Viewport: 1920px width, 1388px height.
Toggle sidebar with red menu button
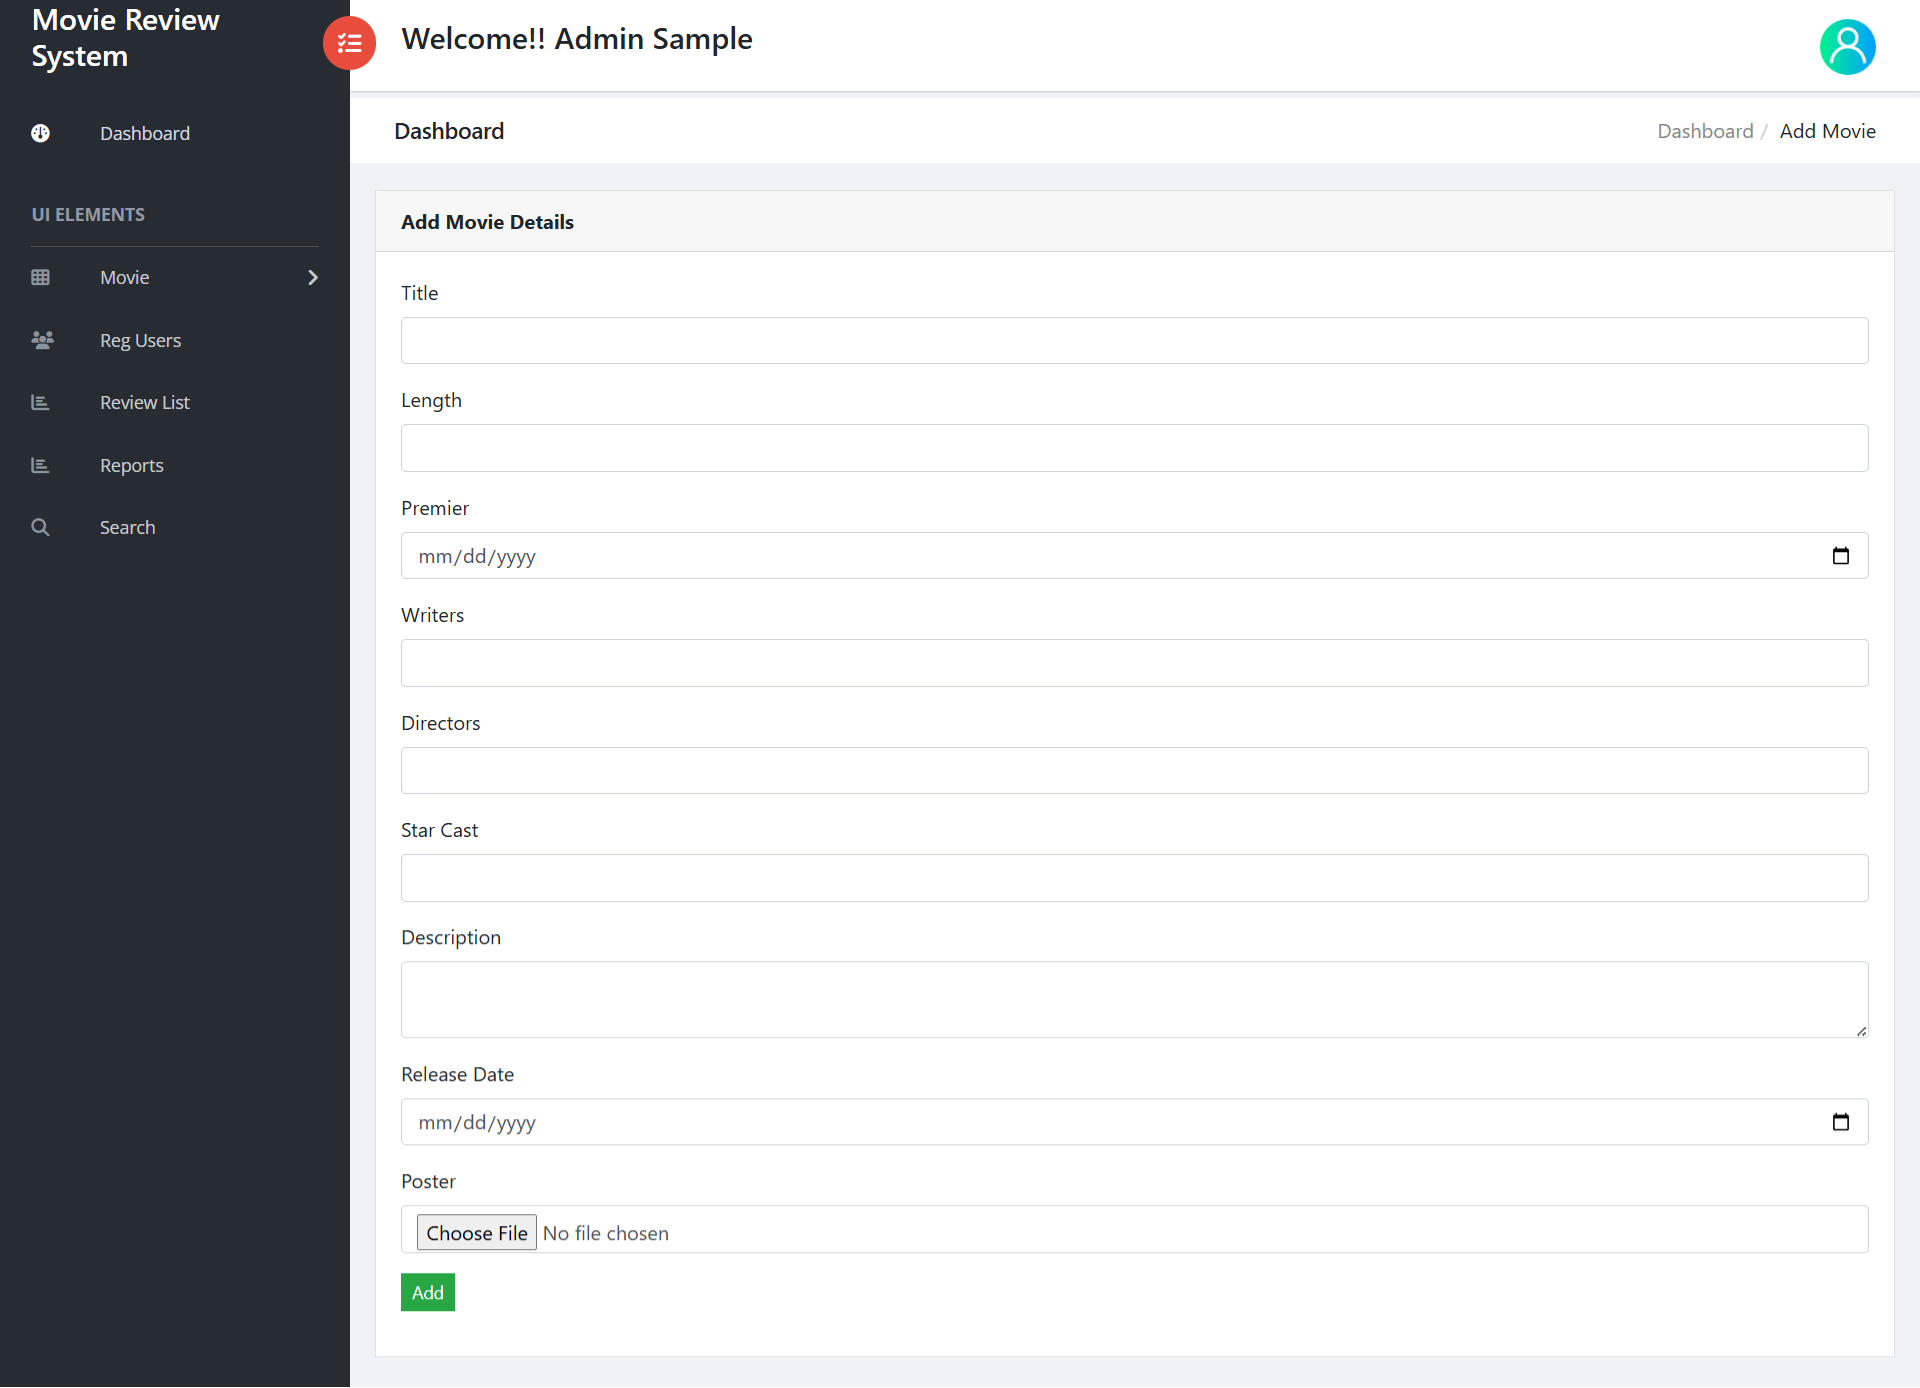click(x=349, y=43)
